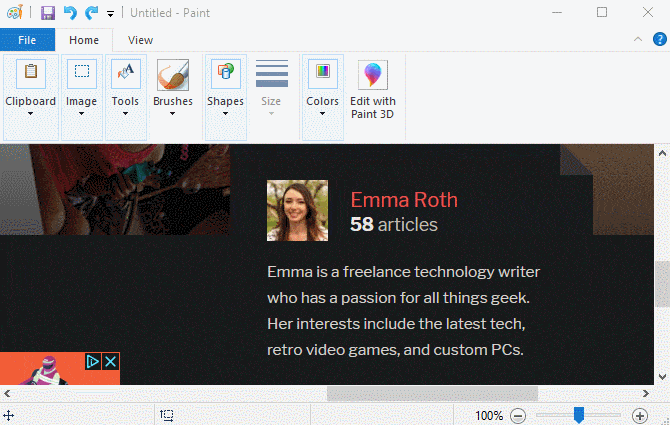Open the File menu

[x=27, y=40]
